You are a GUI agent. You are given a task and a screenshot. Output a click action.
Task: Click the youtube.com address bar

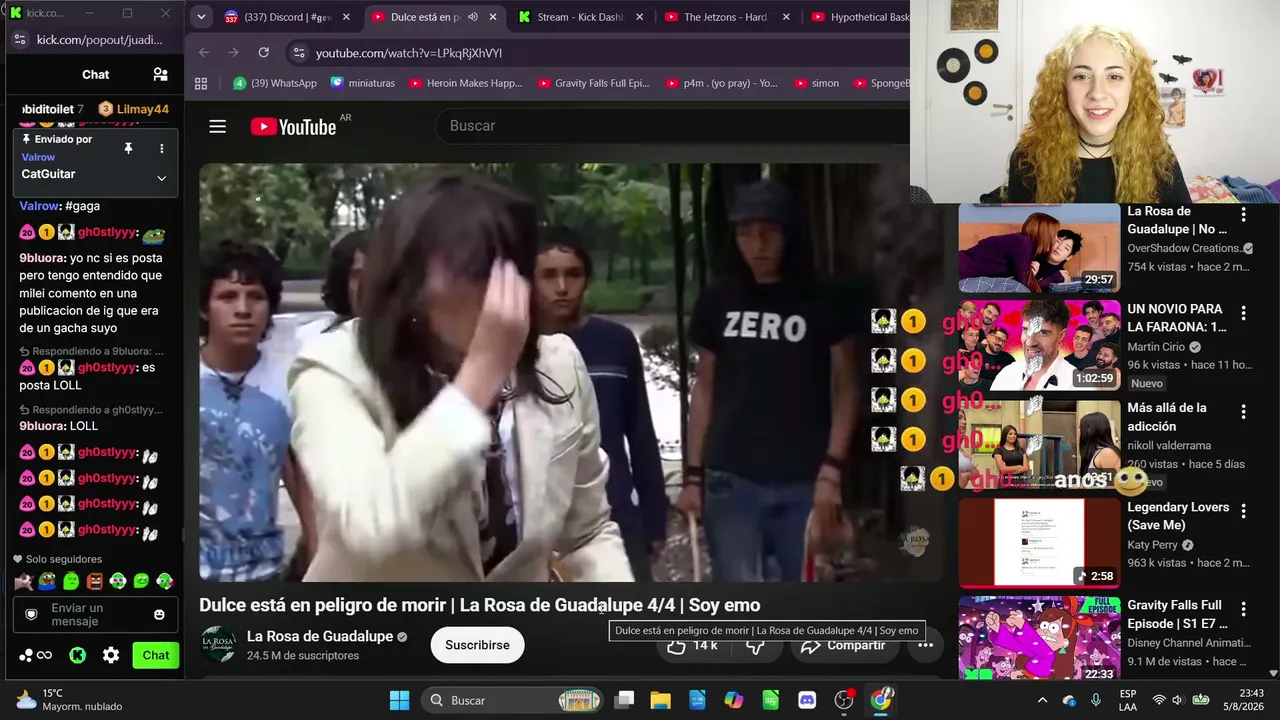(598, 53)
